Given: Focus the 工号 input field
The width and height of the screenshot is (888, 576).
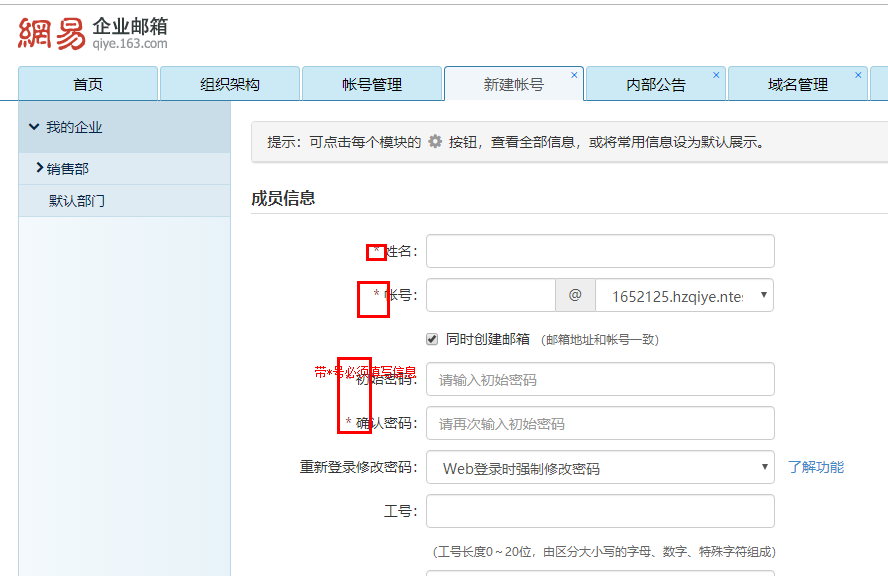Looking at the screenshot, I should [600, 511].
